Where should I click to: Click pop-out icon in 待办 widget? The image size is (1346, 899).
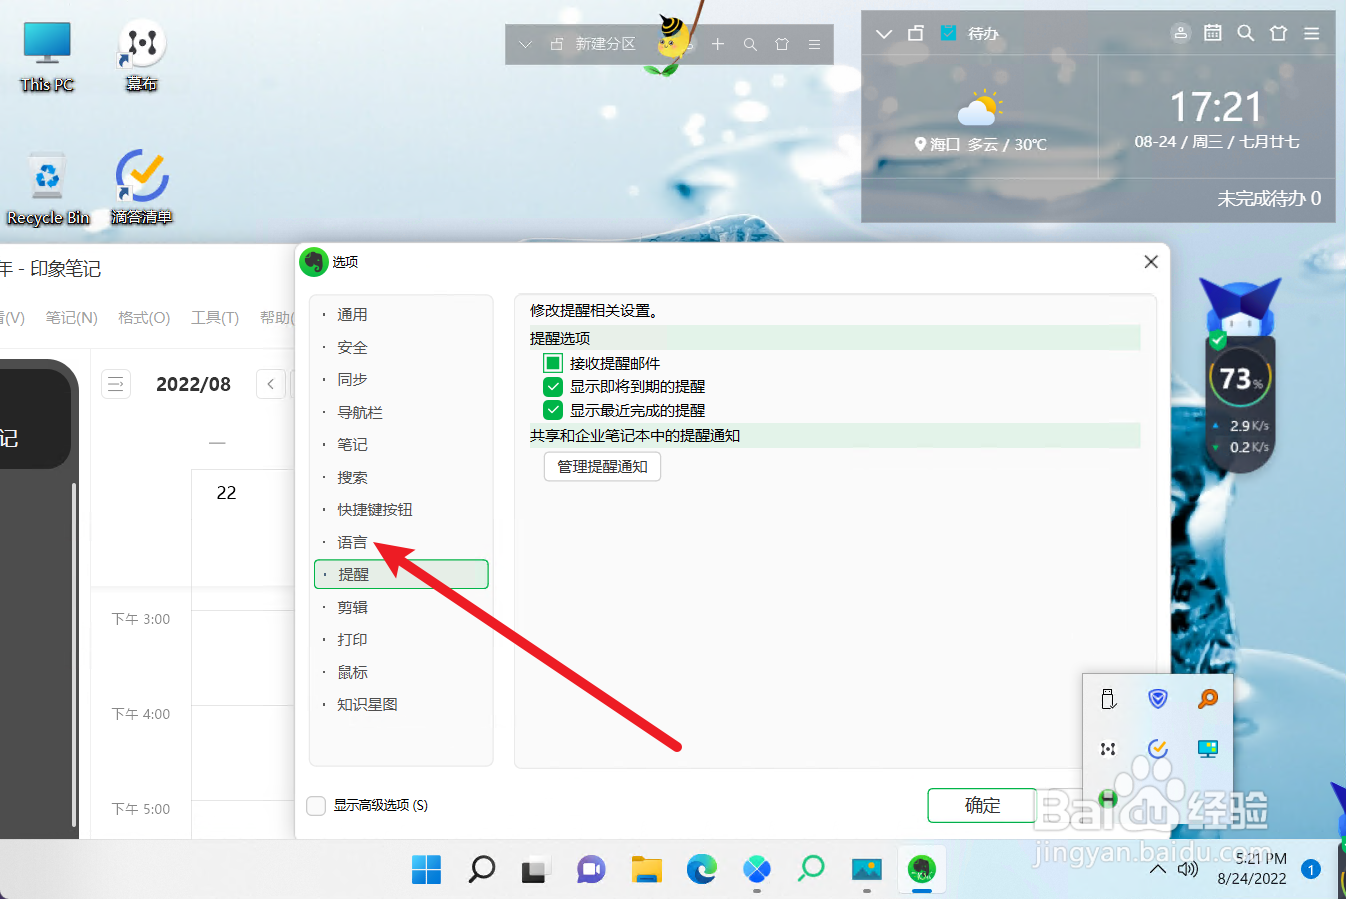click(x=915, y=33)
